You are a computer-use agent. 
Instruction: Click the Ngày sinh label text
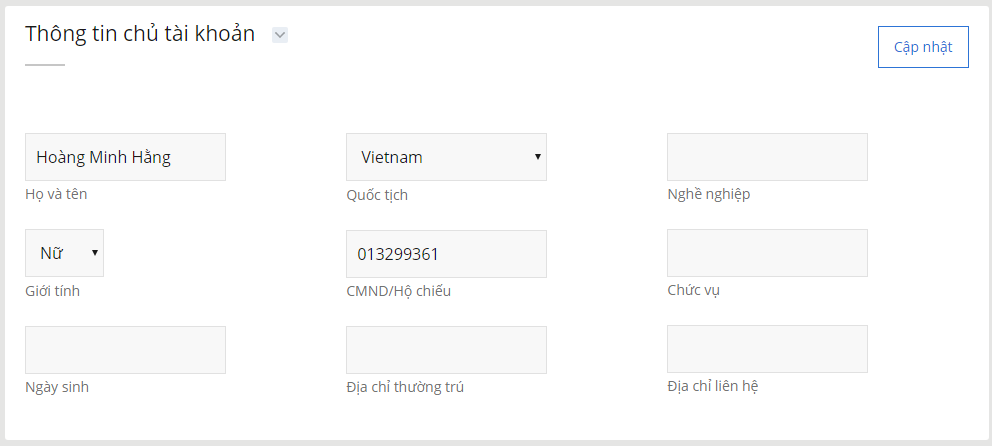pyautogui.click(x=57, y=387)
